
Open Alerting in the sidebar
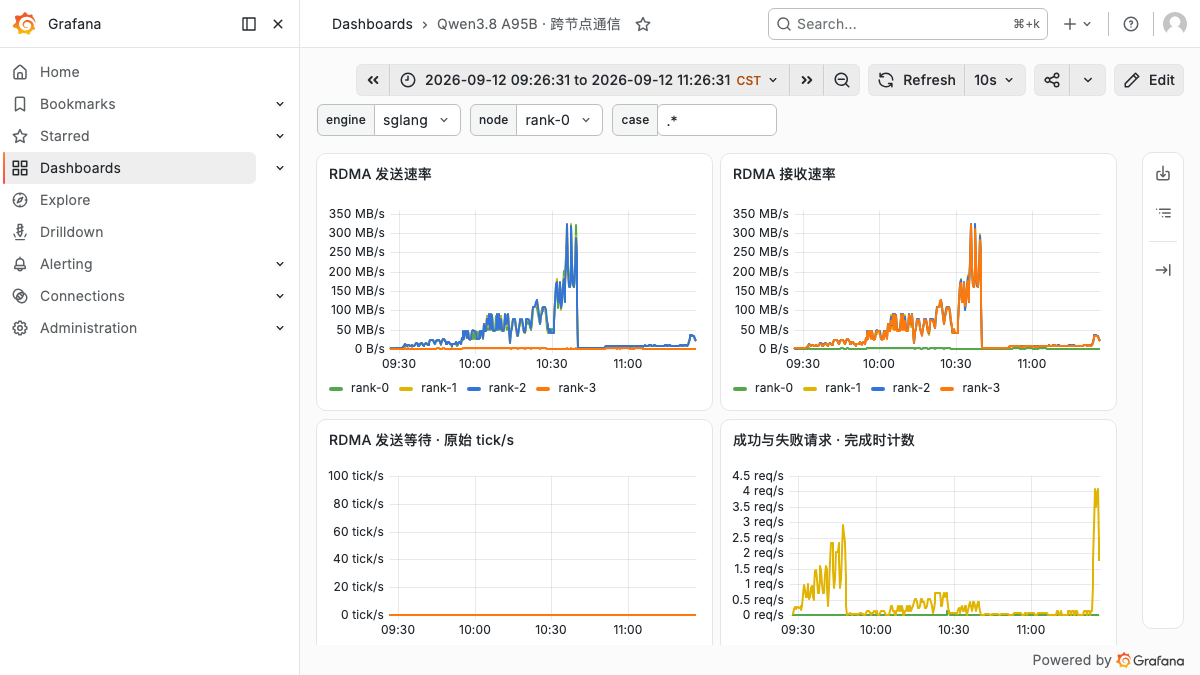click(66, 264)
